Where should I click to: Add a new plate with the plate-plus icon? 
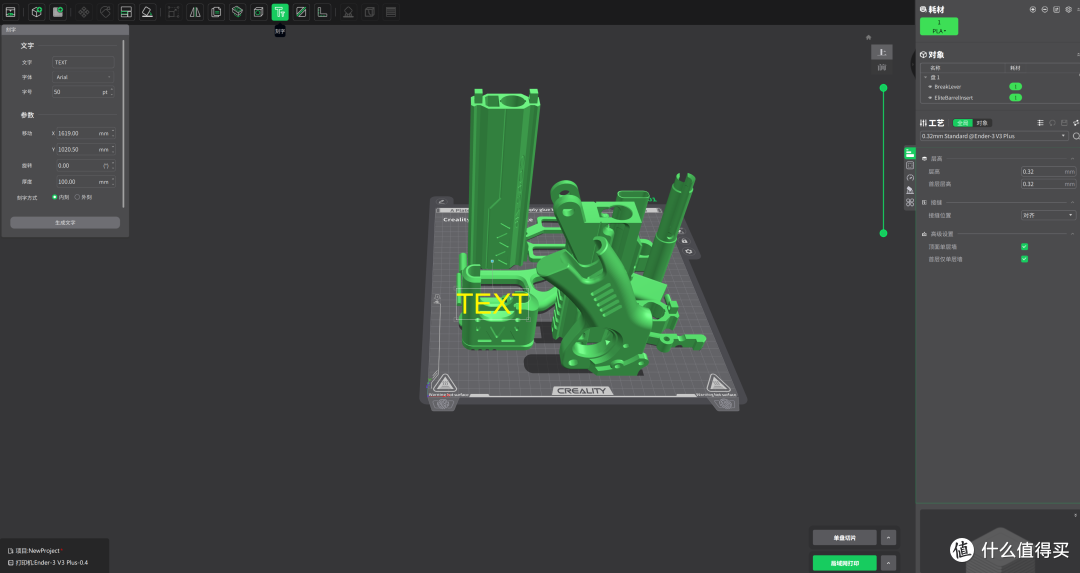pos(58,12)
